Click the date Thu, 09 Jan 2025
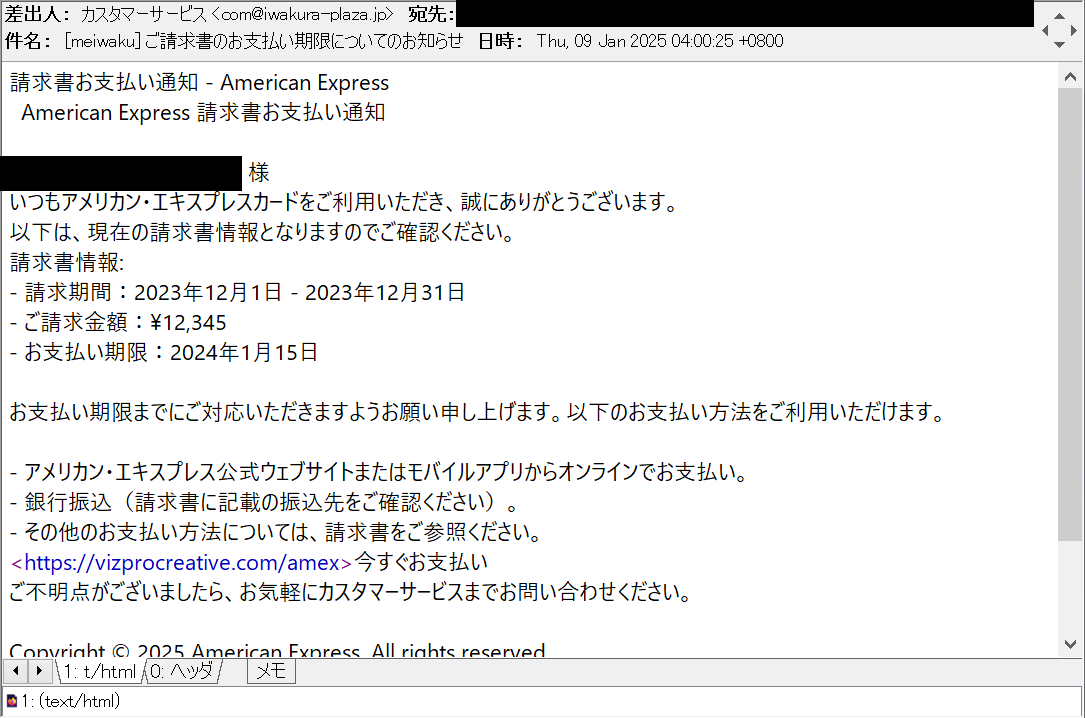 click(x=601, y=42)
